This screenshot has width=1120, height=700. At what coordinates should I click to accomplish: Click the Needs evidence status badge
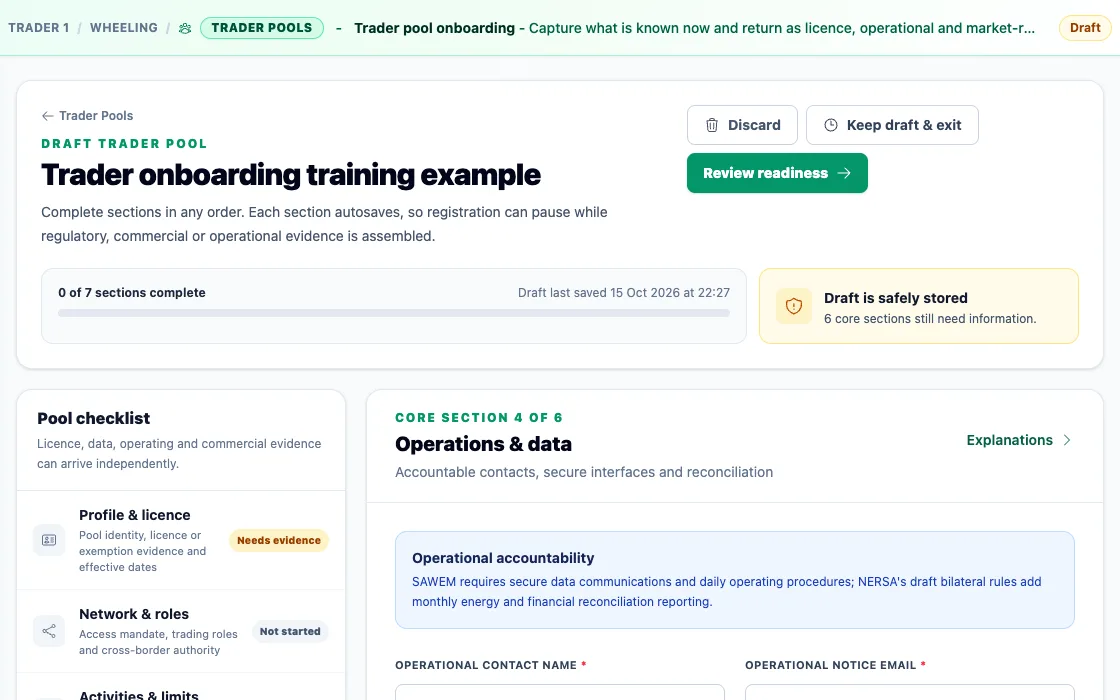click(279, 541)
